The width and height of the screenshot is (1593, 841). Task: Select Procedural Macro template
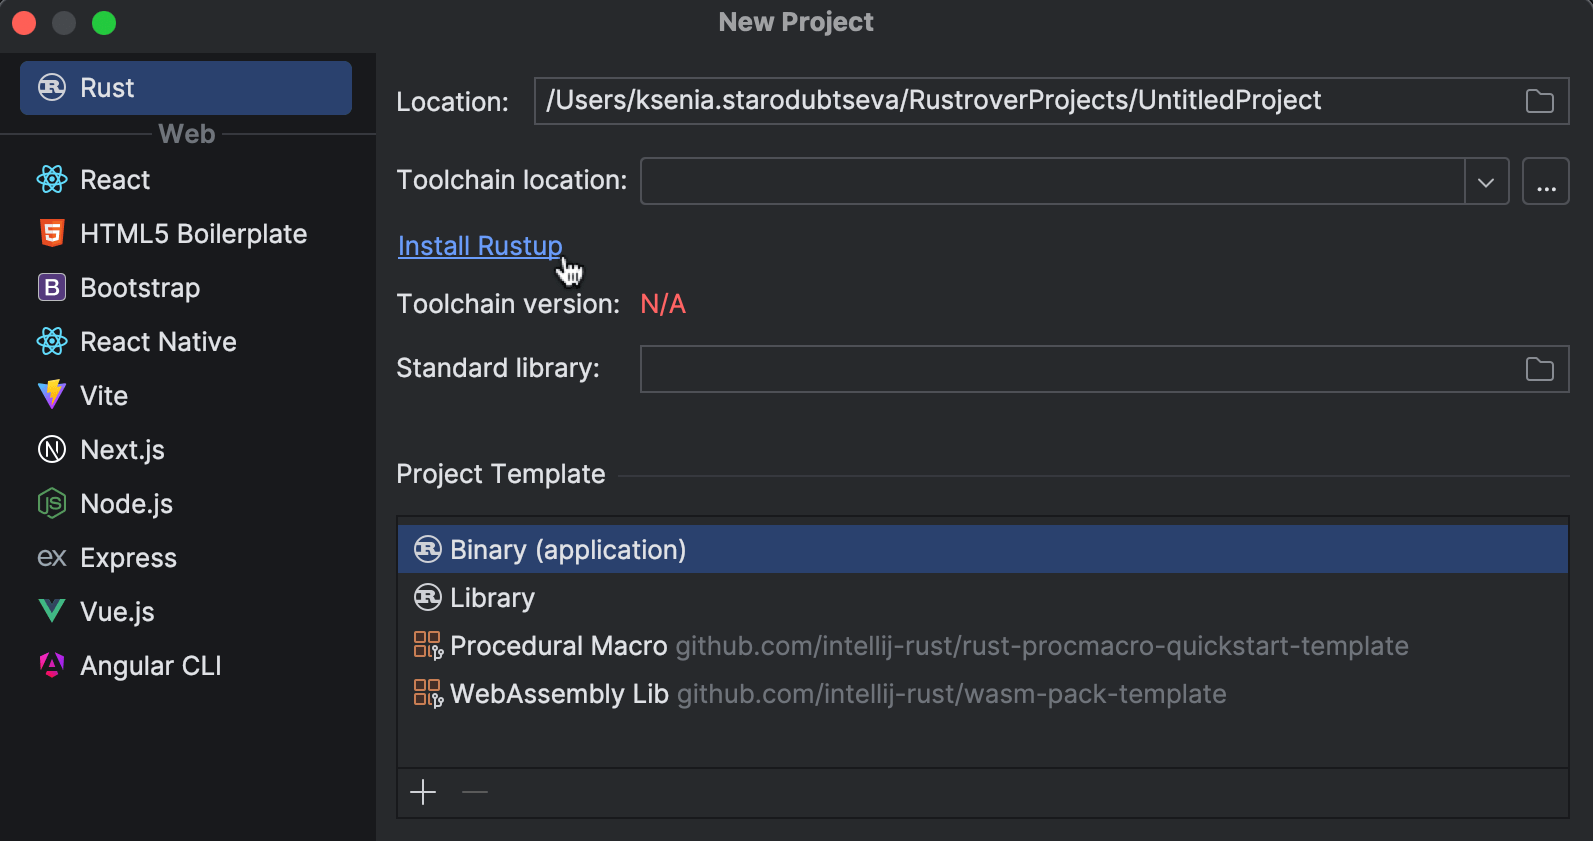558,646
